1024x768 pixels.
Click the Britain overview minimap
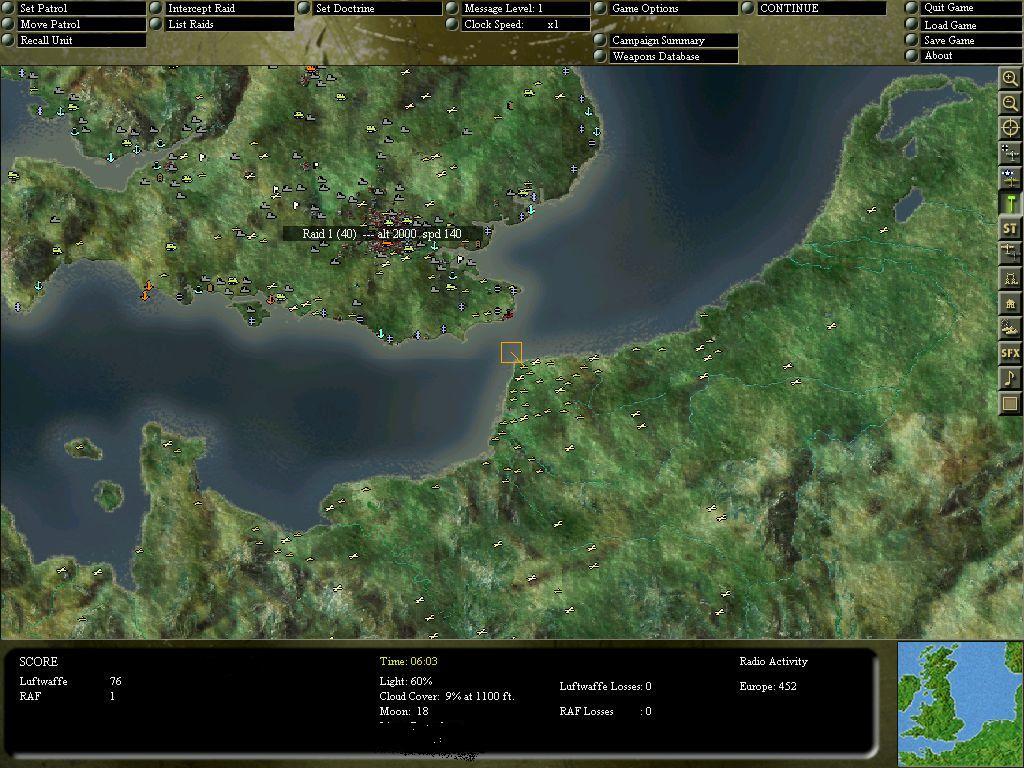tap(961, 704)
